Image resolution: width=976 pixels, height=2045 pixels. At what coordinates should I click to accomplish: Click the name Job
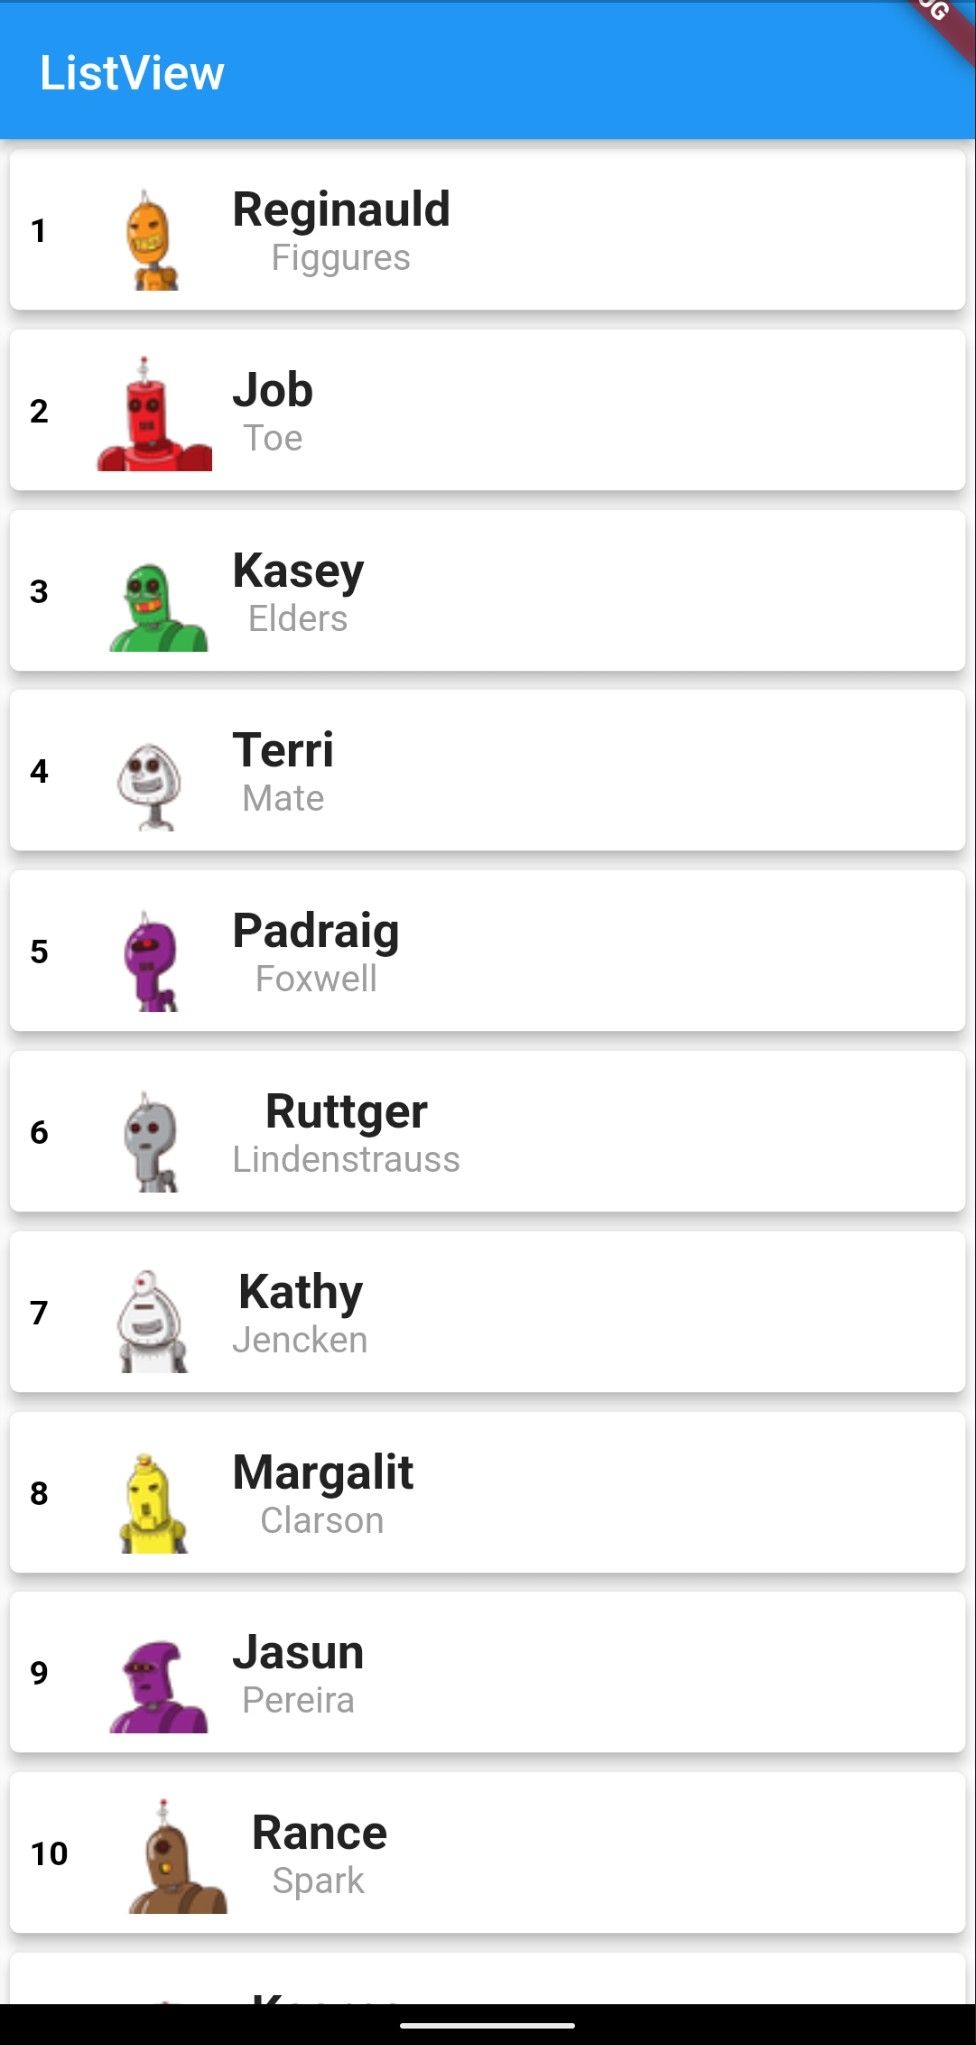click(x=273, y=390)
